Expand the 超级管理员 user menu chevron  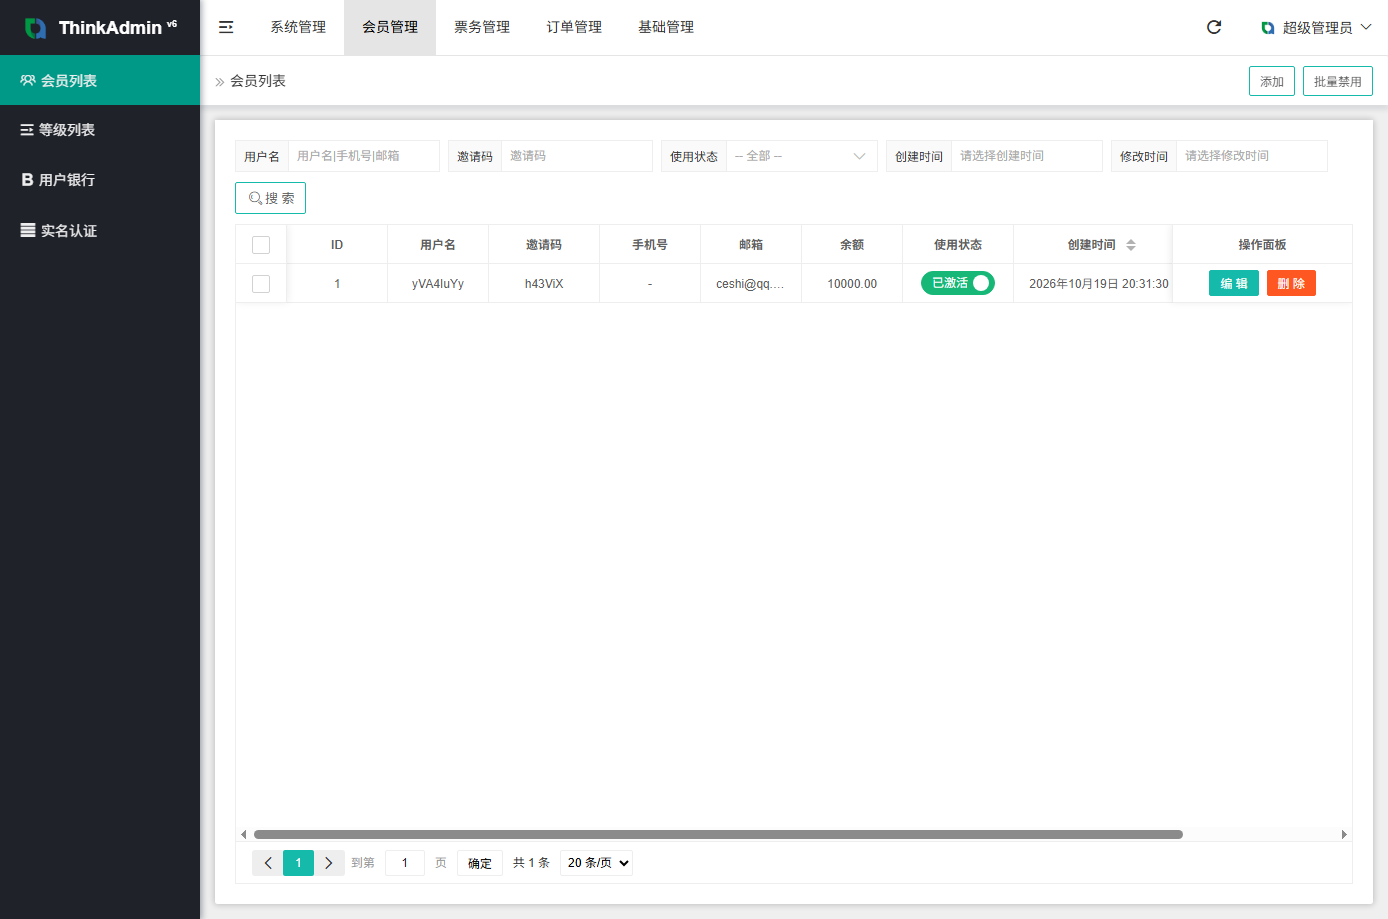(x=1366, y=27)
